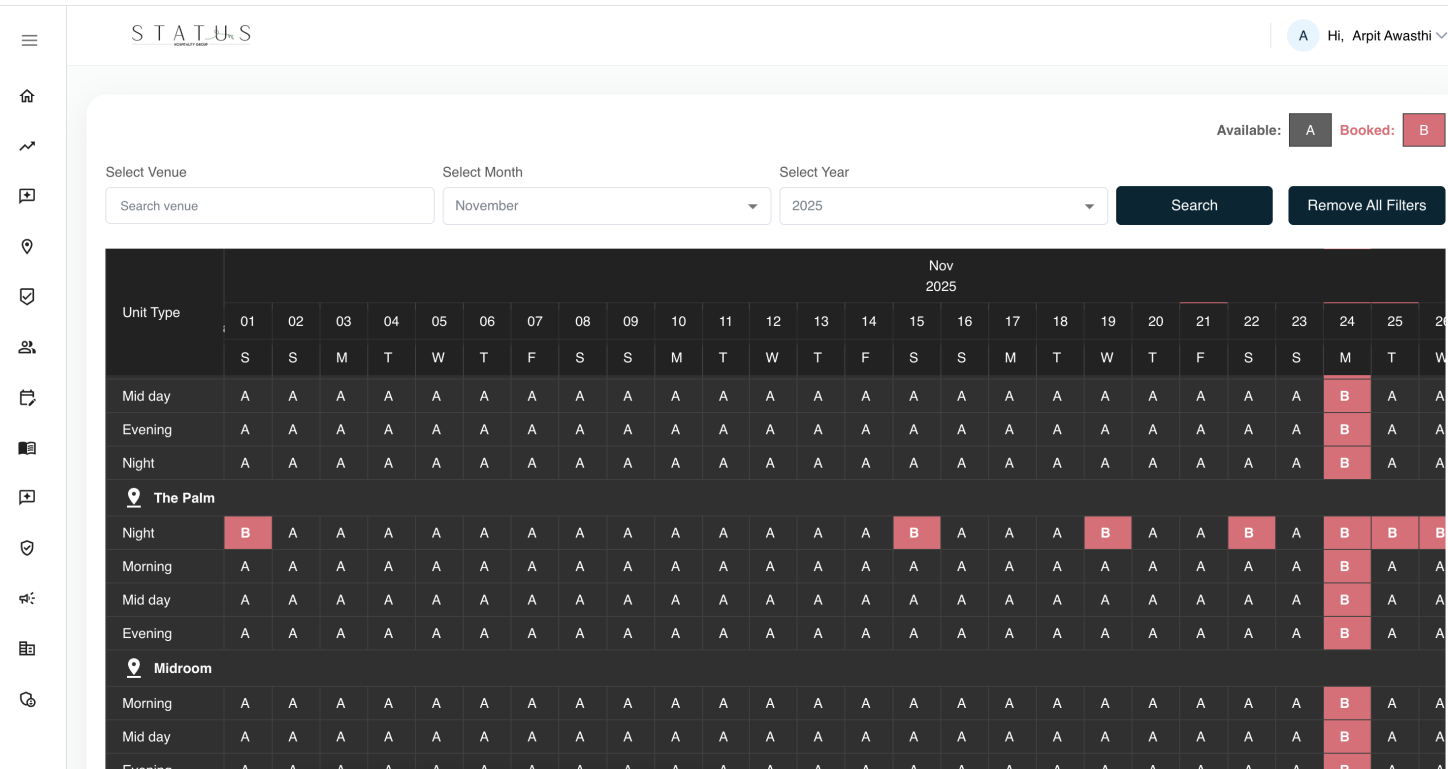Select the Midroom venue heading

[x=182, y=668]
